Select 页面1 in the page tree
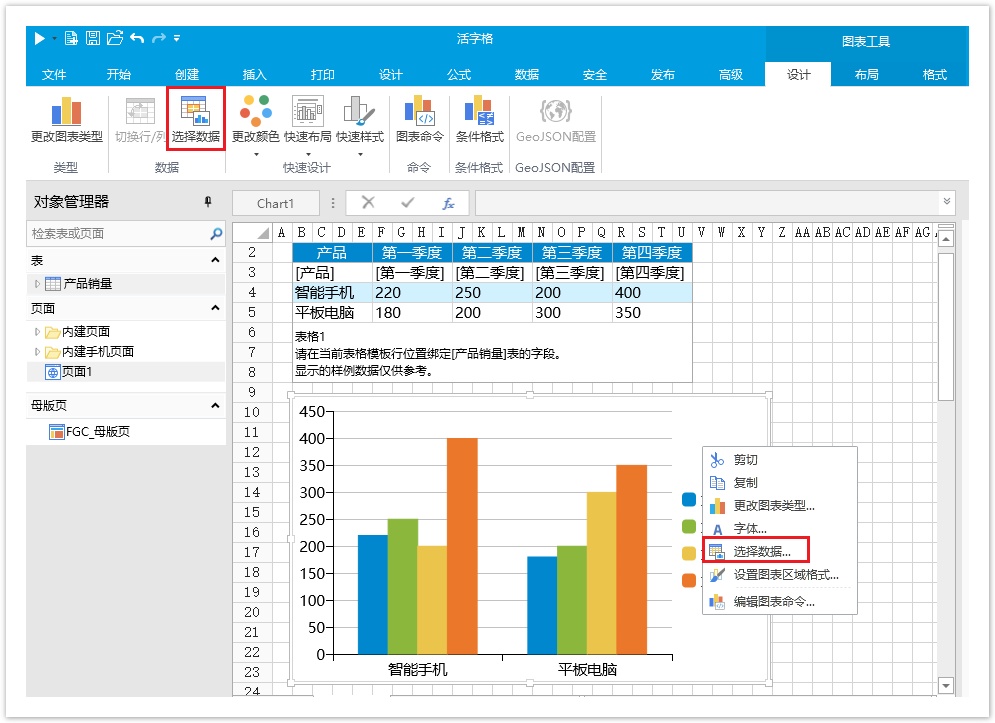The image size is (995, 723). coord(77,372)
